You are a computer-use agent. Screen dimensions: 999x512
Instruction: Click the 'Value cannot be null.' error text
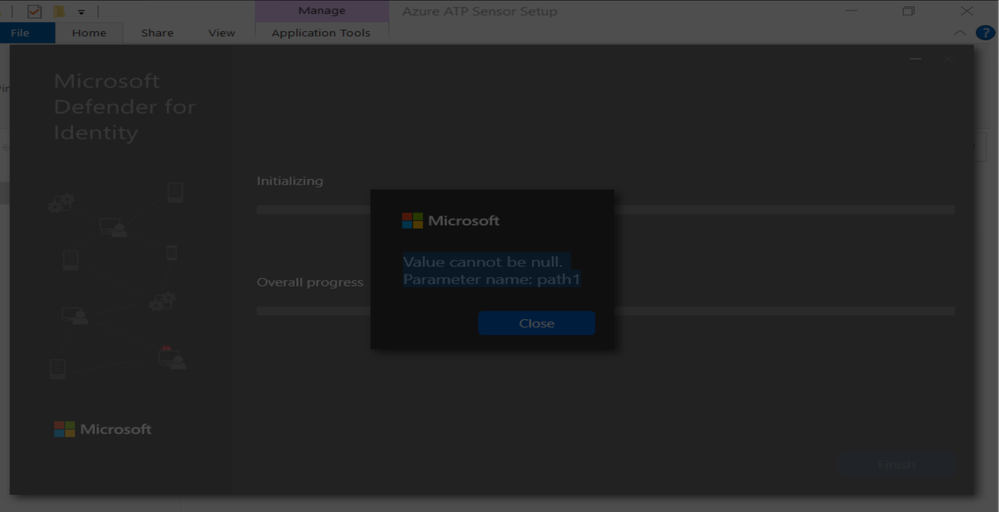click(x=483, y=262)
